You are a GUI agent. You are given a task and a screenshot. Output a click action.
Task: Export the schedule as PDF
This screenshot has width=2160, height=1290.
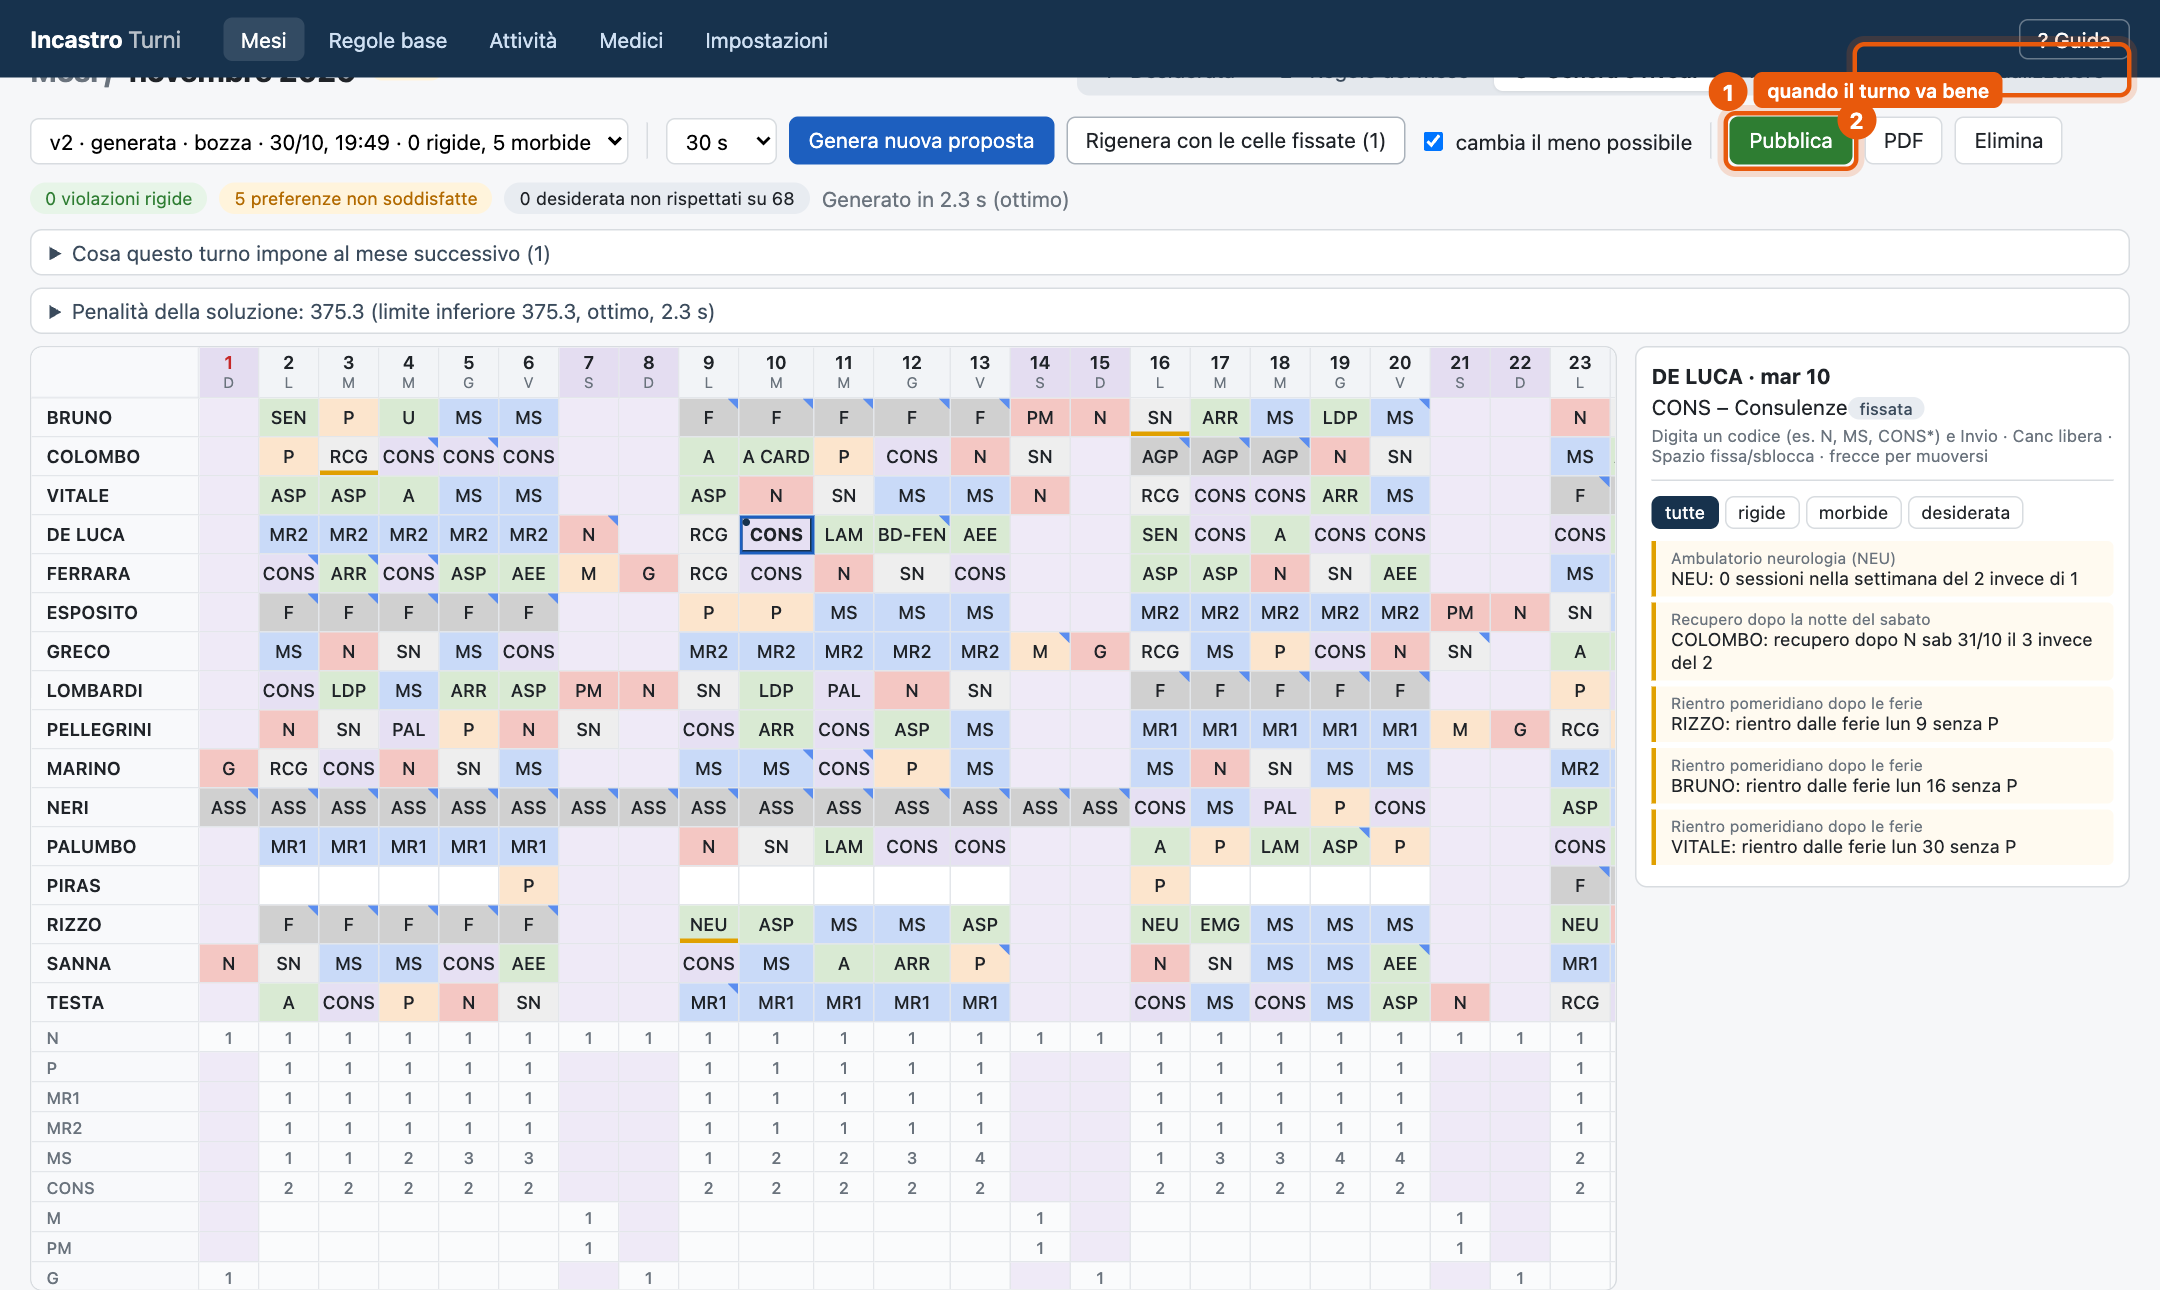(x=1903, y=141)
